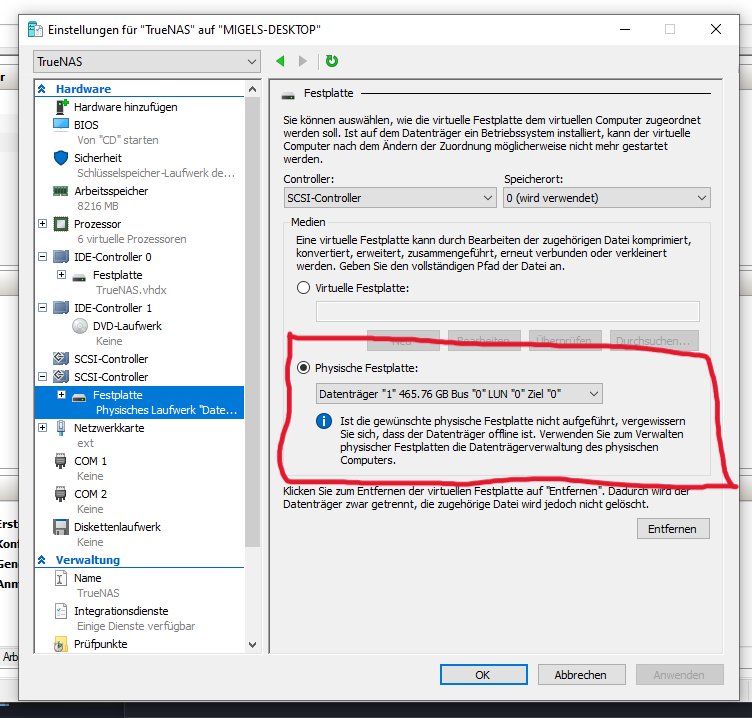Click the COM 2 port icon

point(60,494)
